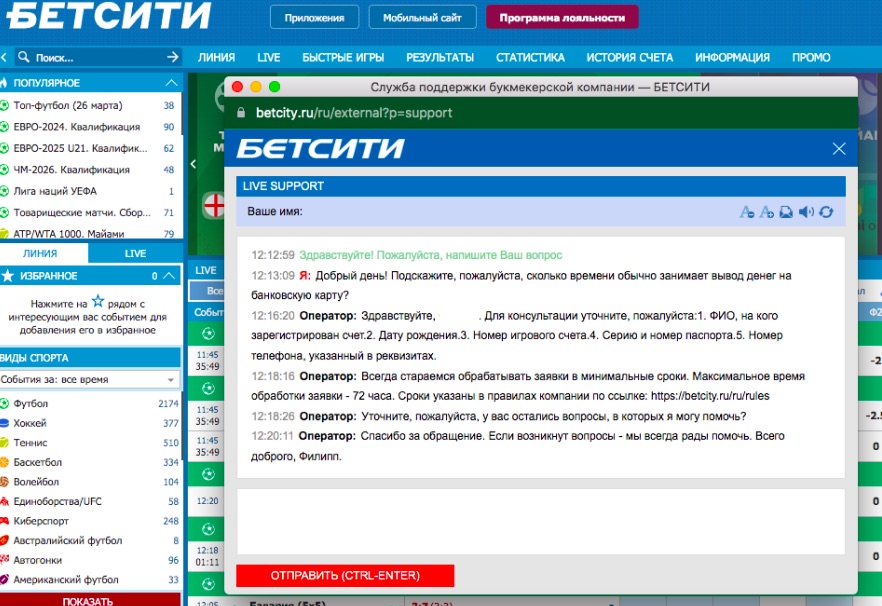Decrease chat font size icon
Viewport: 882px width, 606px height.
[746, 212]
